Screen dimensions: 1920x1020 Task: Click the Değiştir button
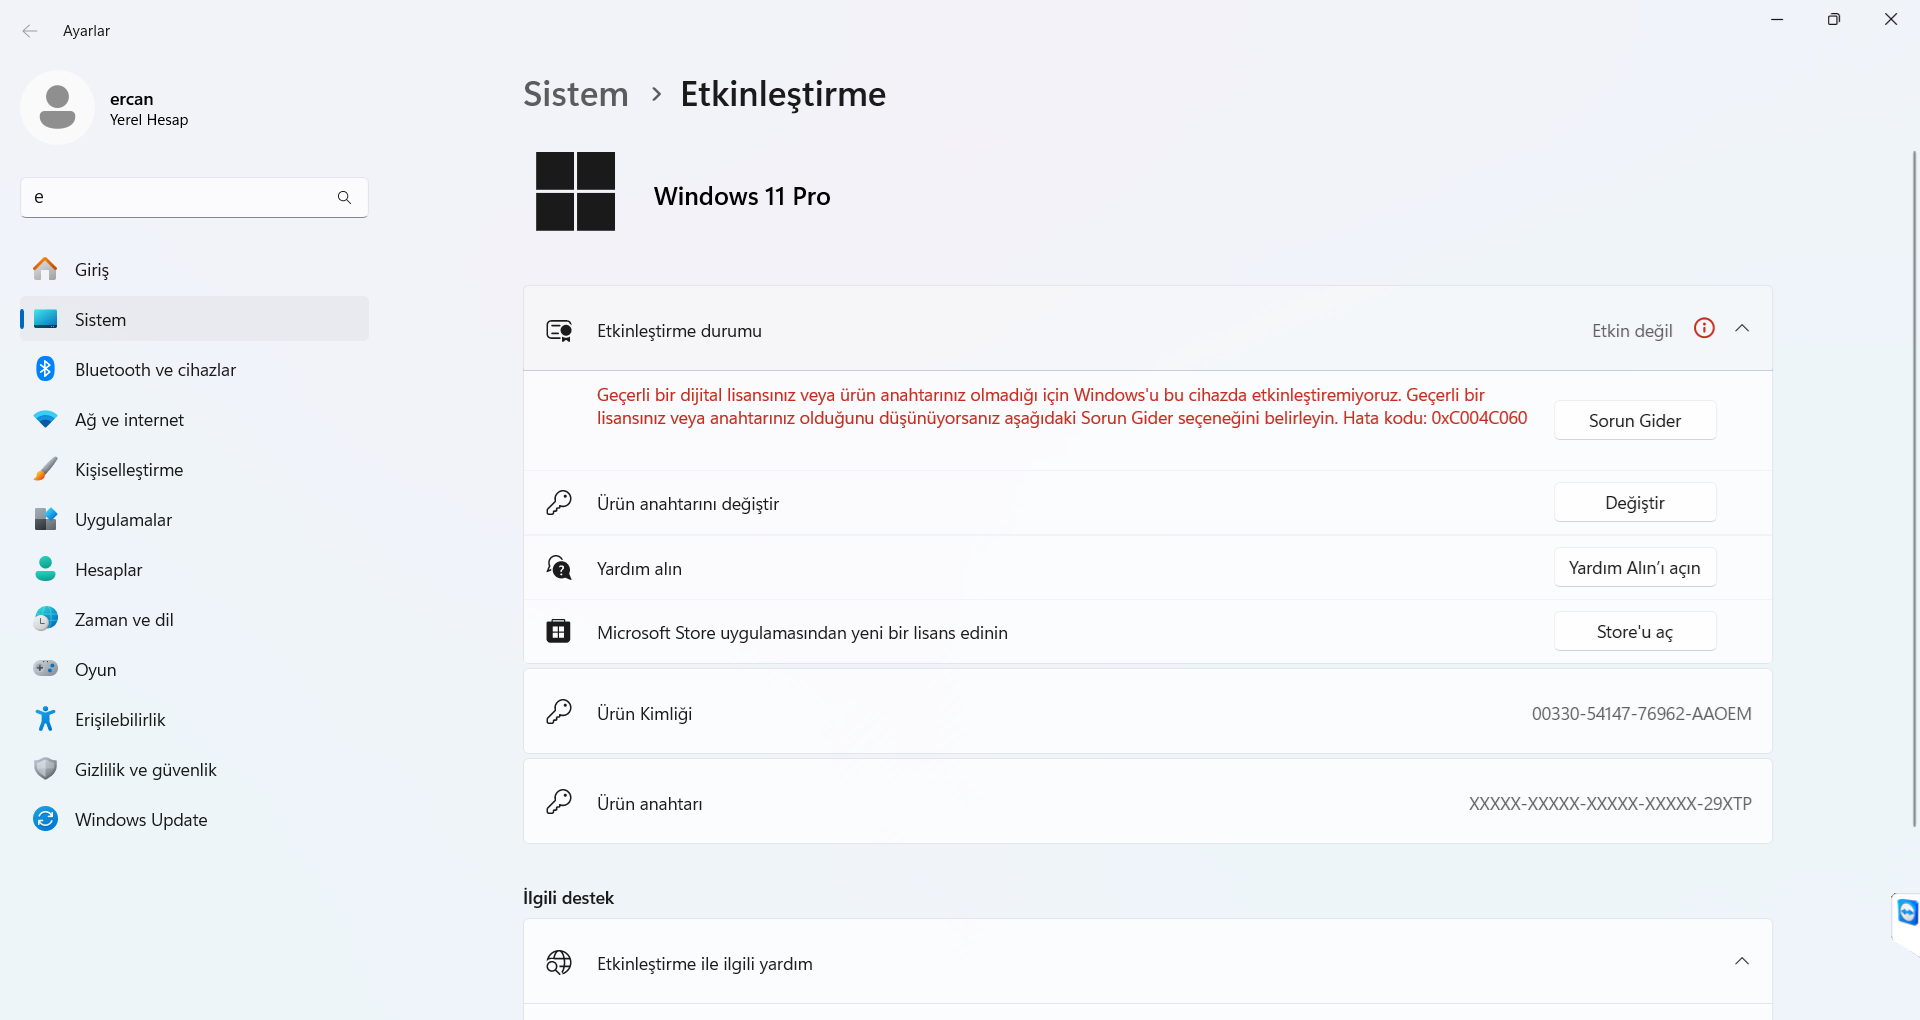pos(1635,502)
